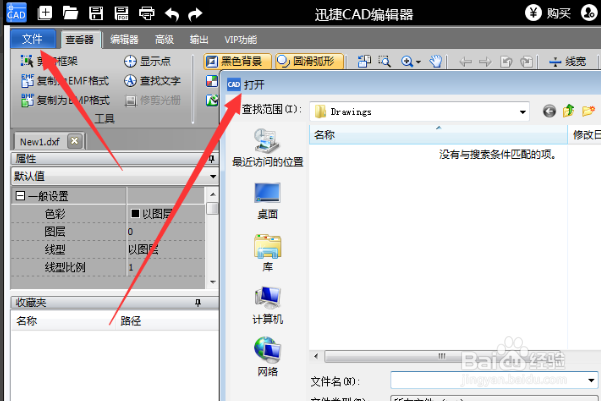Toggle 显示点 option

[147, 61]
